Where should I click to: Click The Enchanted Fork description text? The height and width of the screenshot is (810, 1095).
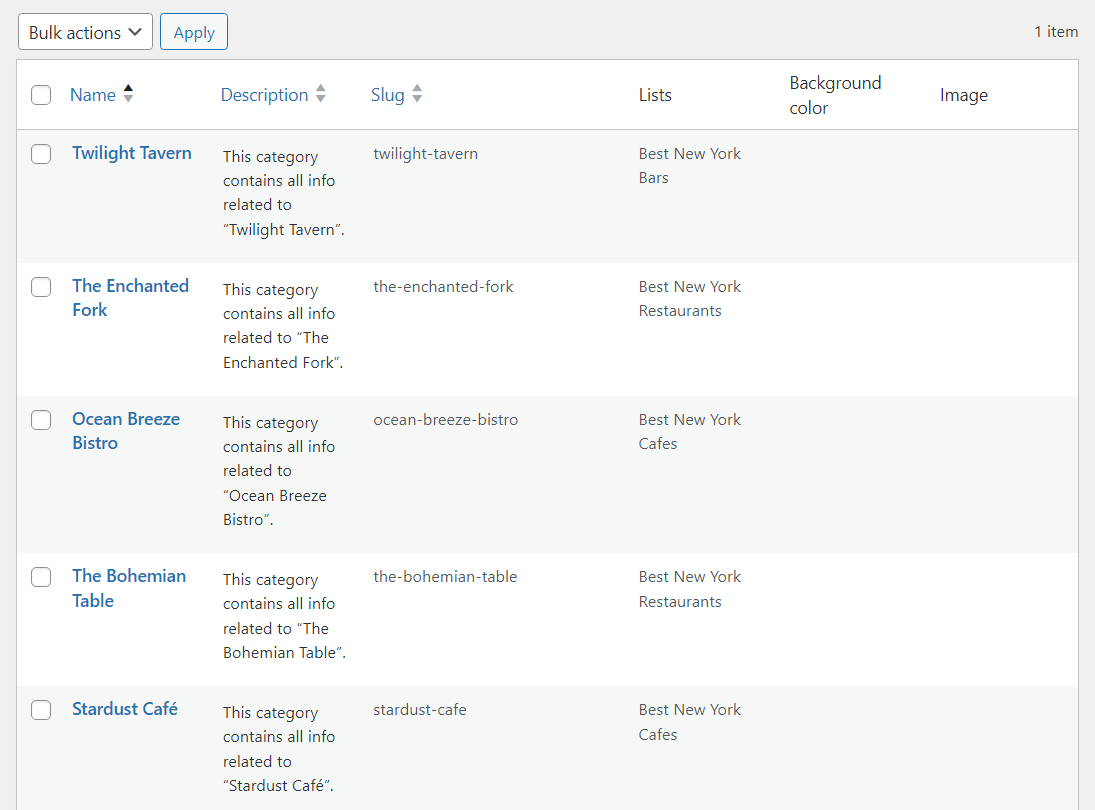[x=283, y=326]
